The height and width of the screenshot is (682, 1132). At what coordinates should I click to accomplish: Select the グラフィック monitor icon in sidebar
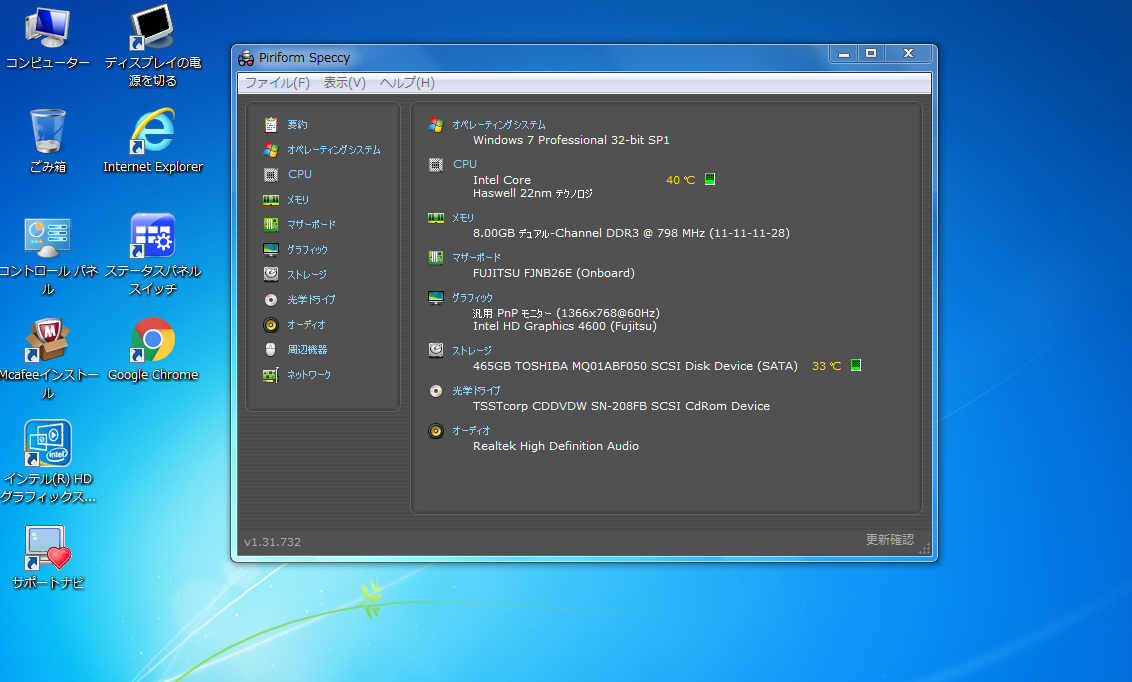click(271, 250)
